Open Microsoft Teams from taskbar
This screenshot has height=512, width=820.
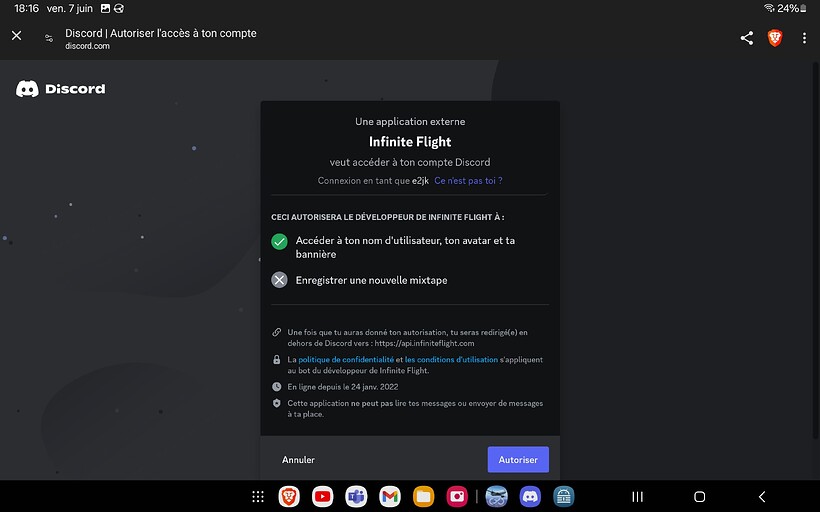[x=356, y=497]
